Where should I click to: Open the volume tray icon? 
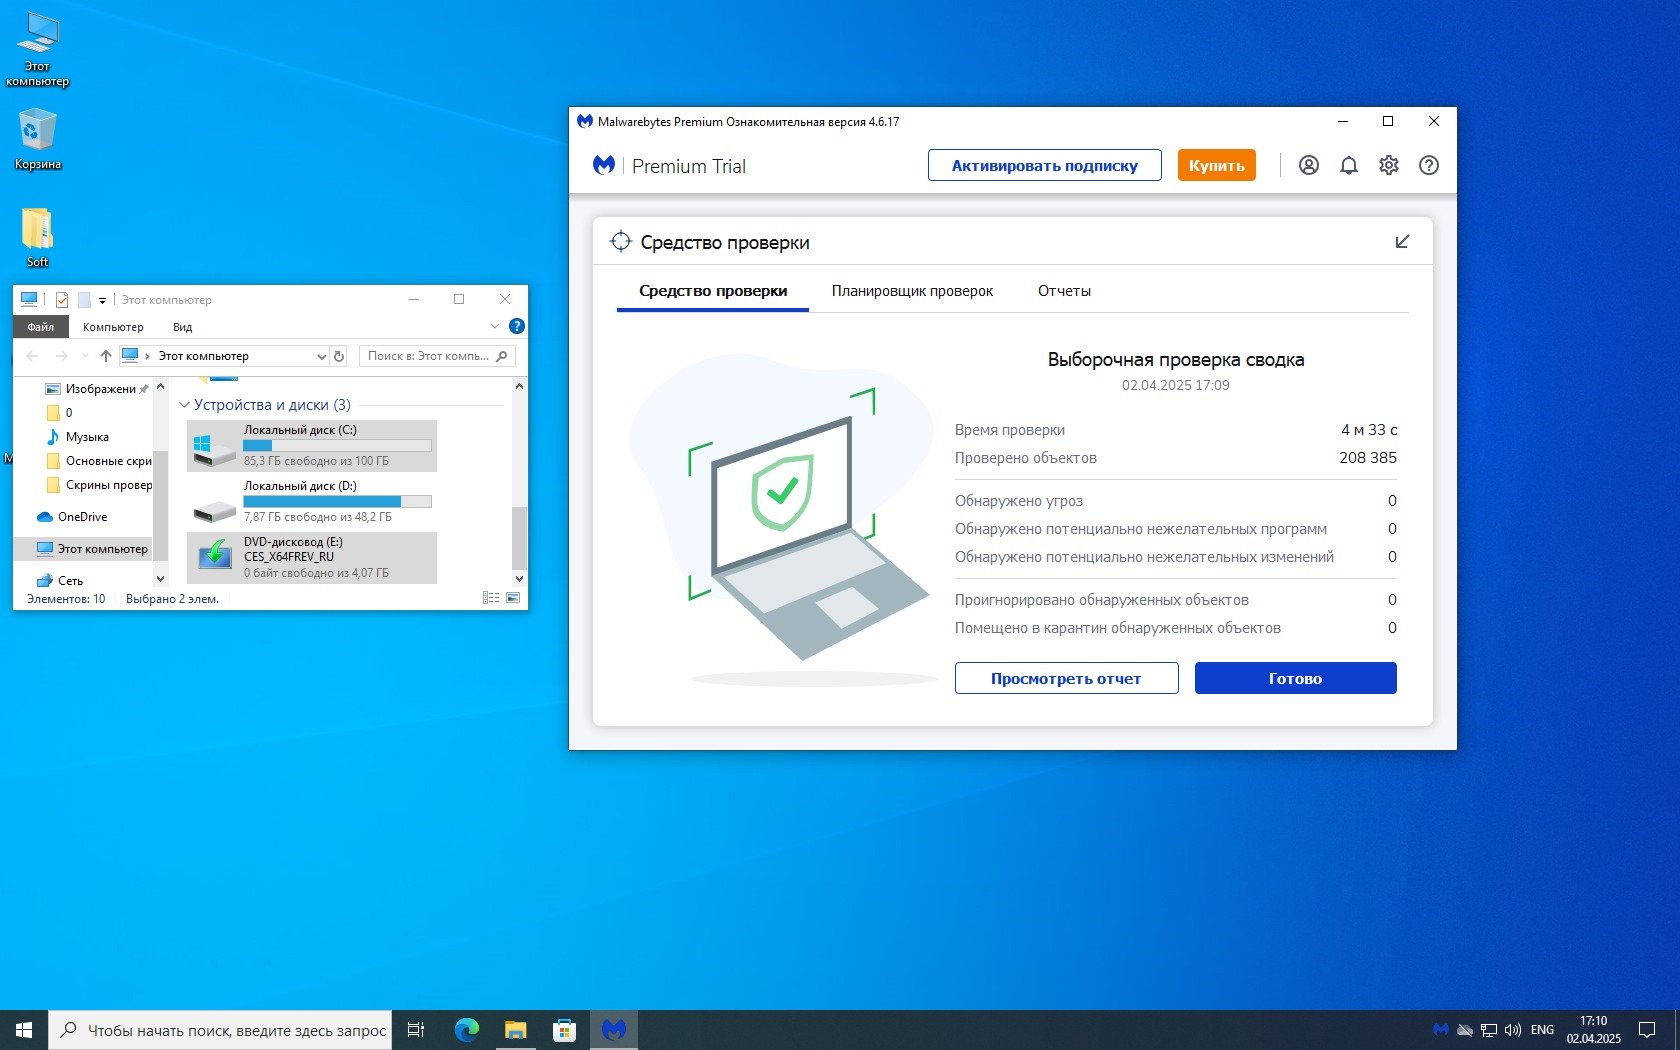pyautogui.click(x=1513, y=1030)
